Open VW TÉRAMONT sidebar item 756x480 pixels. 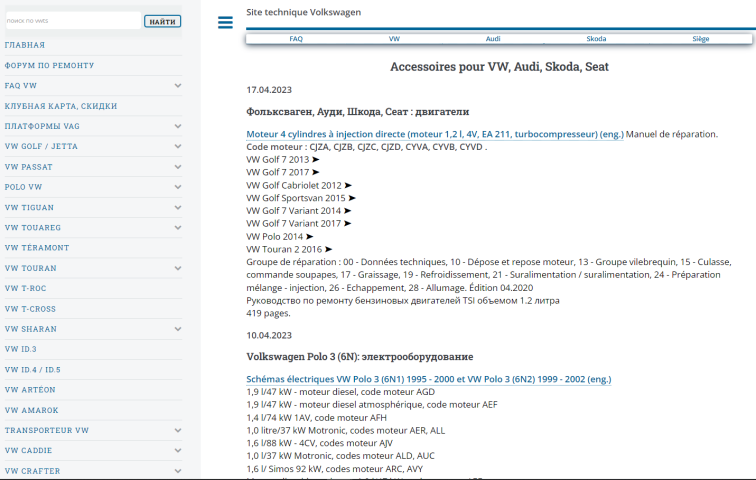37,248
